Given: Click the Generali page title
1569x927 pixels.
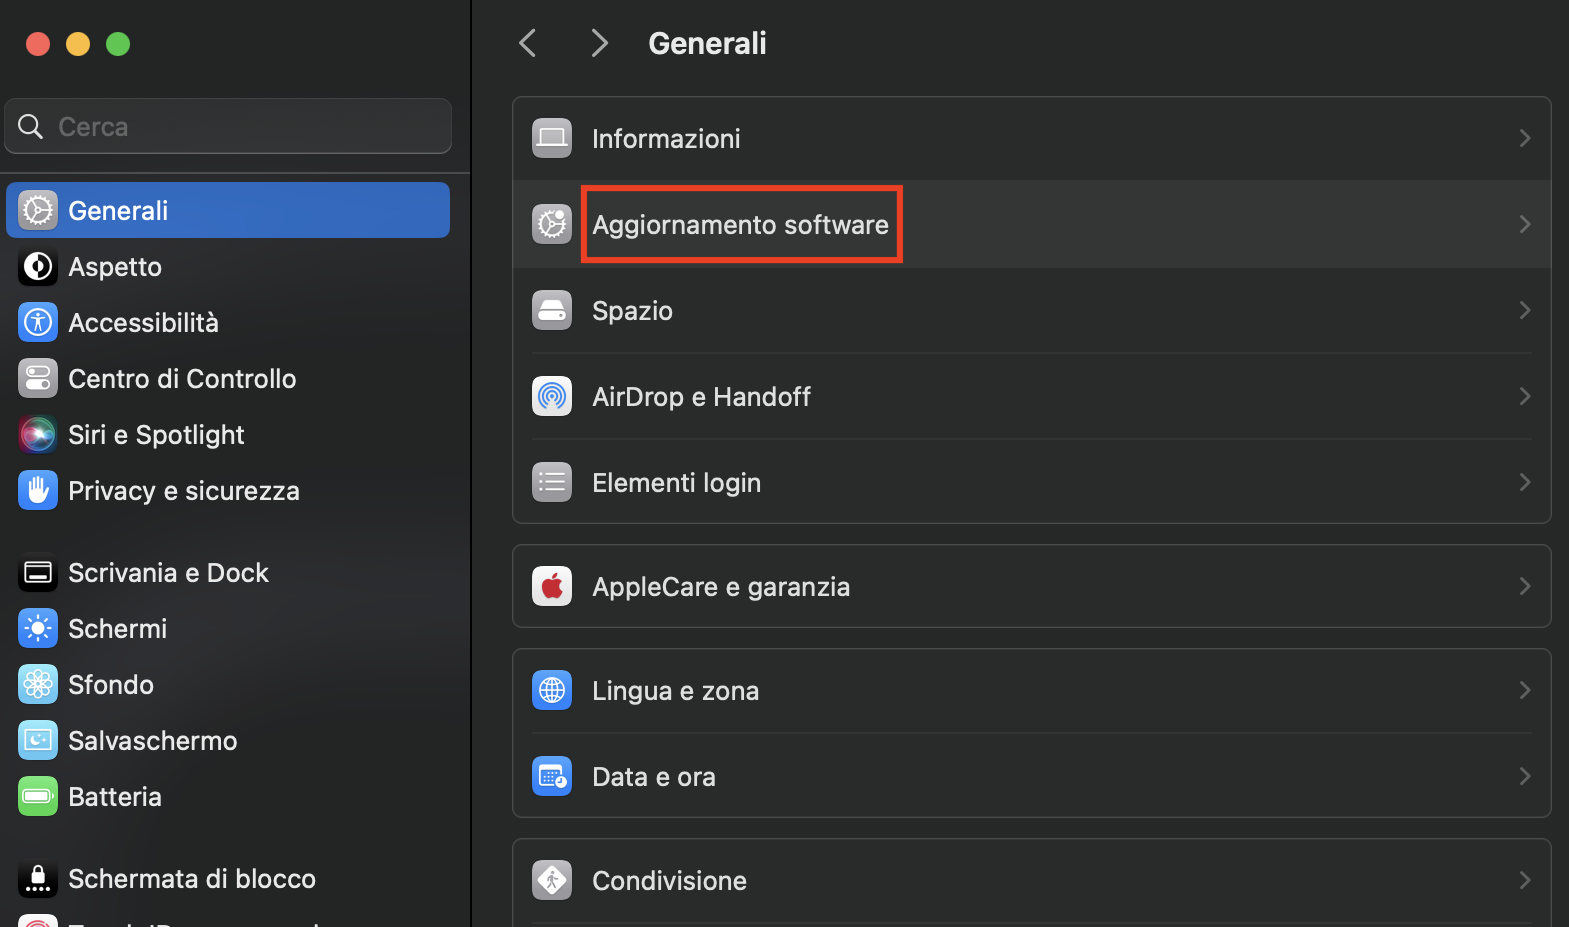Looking at the screenshot, I should [707, 43].
